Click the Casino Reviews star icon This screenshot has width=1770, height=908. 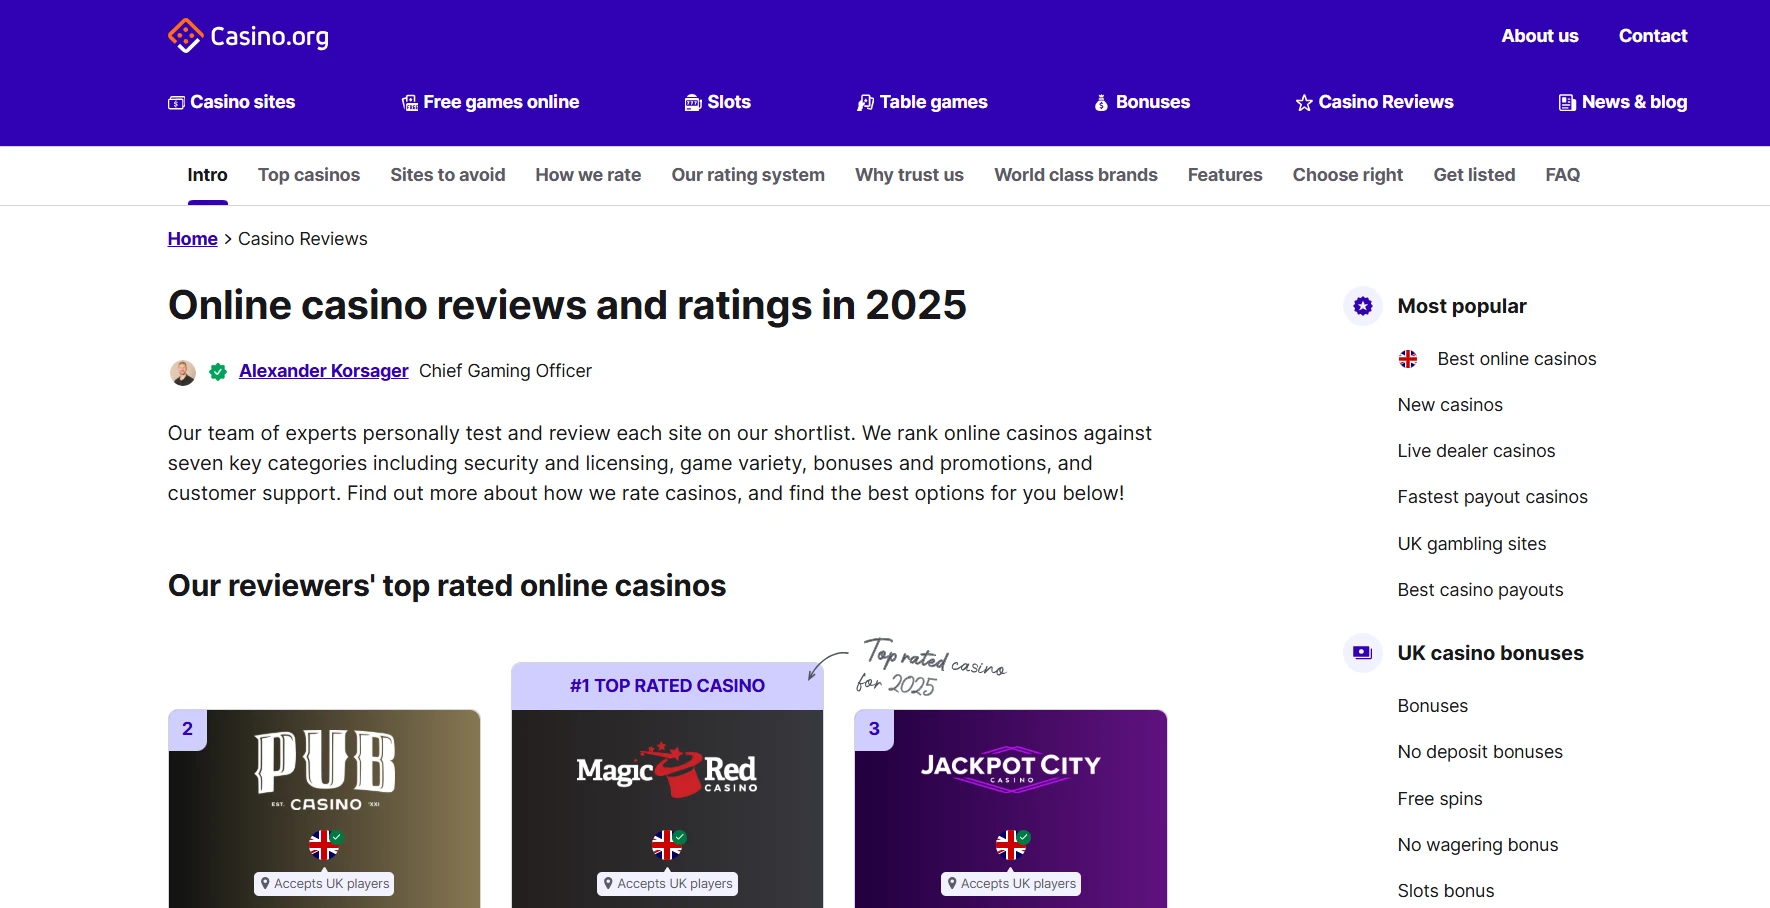1304,103
